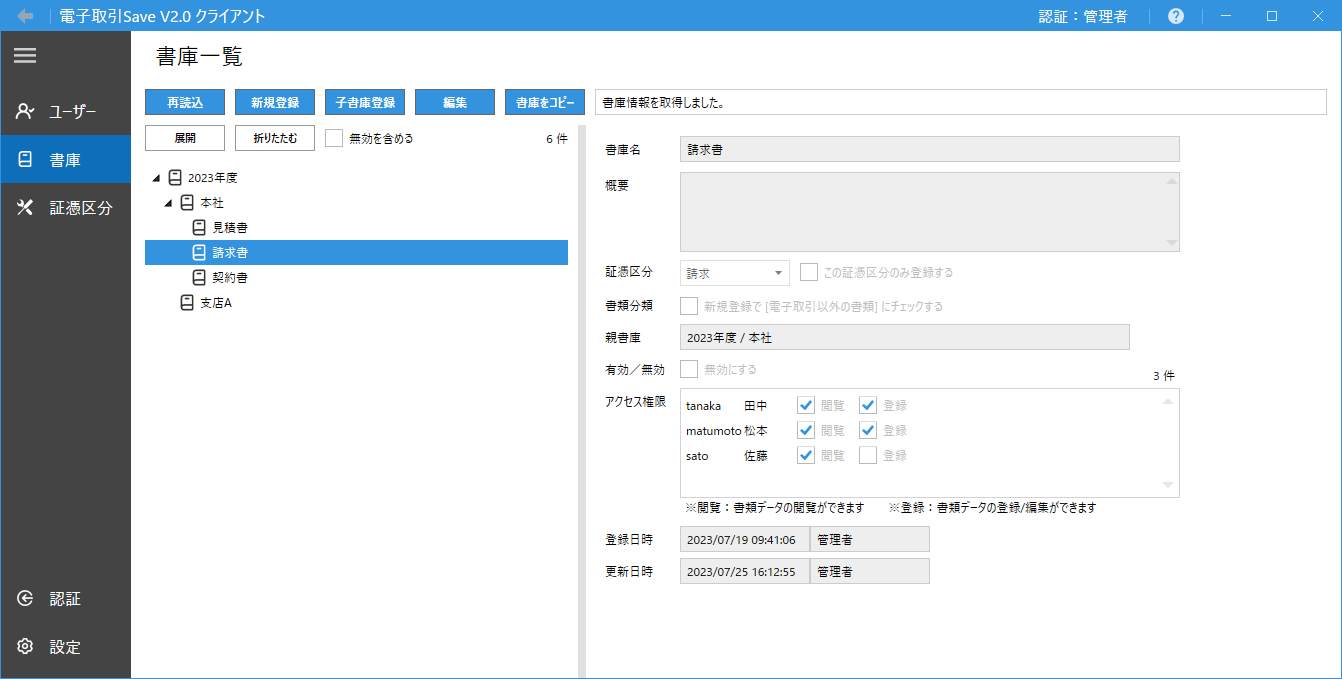
Task: Click the help question mark icon
Action: click(1176, 16)
